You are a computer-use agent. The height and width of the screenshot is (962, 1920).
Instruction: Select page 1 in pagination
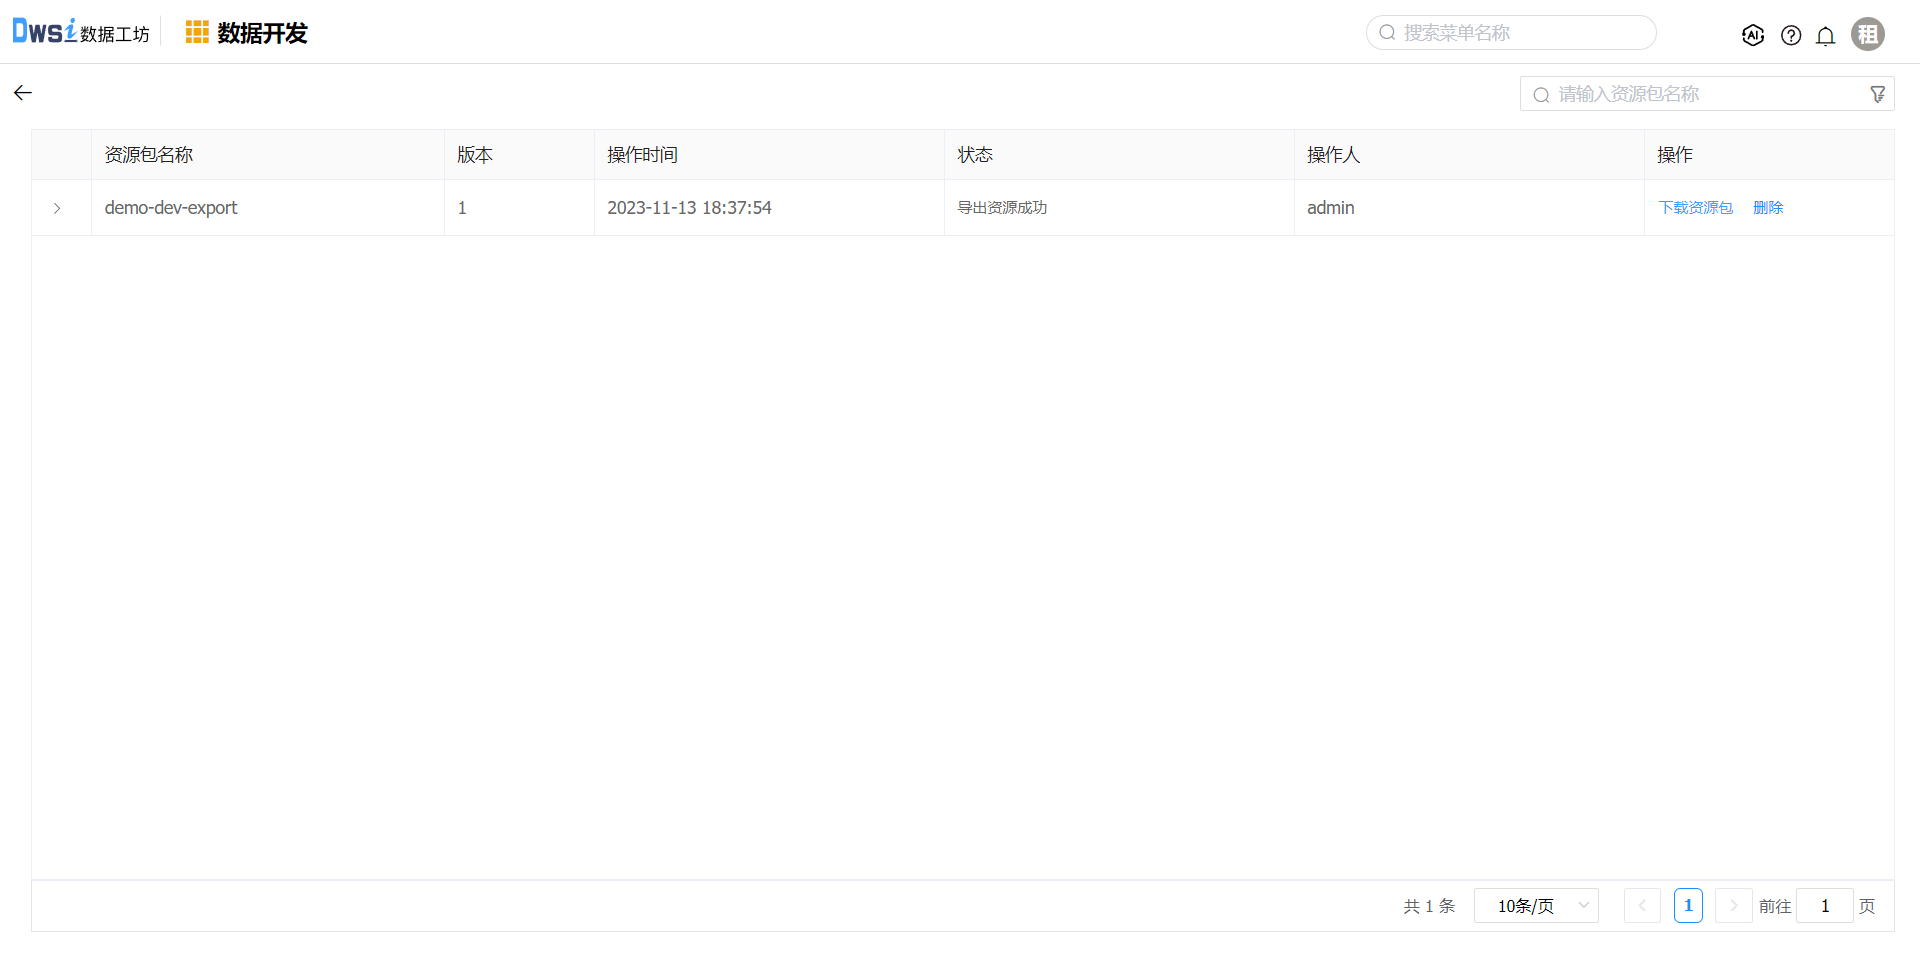point(1688,906)
